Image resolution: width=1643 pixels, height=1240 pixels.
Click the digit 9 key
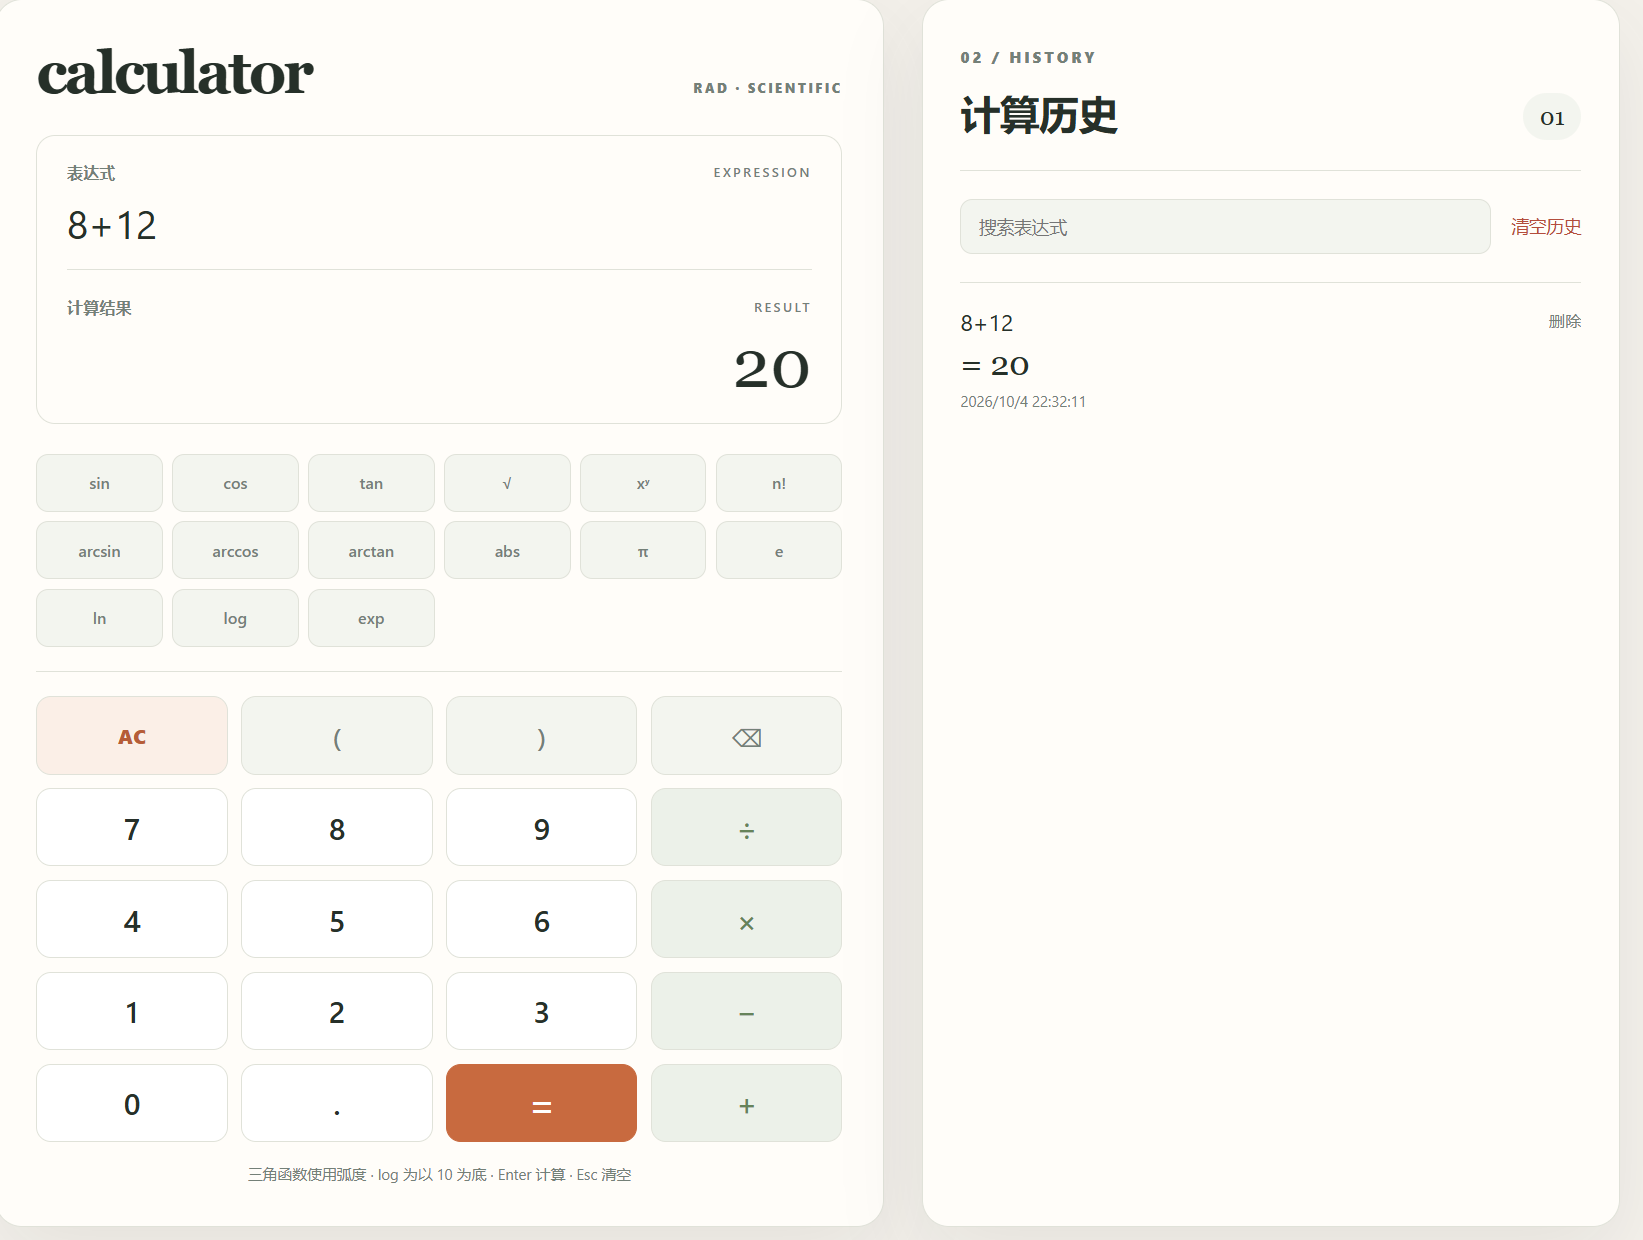(x=541, y=828)
